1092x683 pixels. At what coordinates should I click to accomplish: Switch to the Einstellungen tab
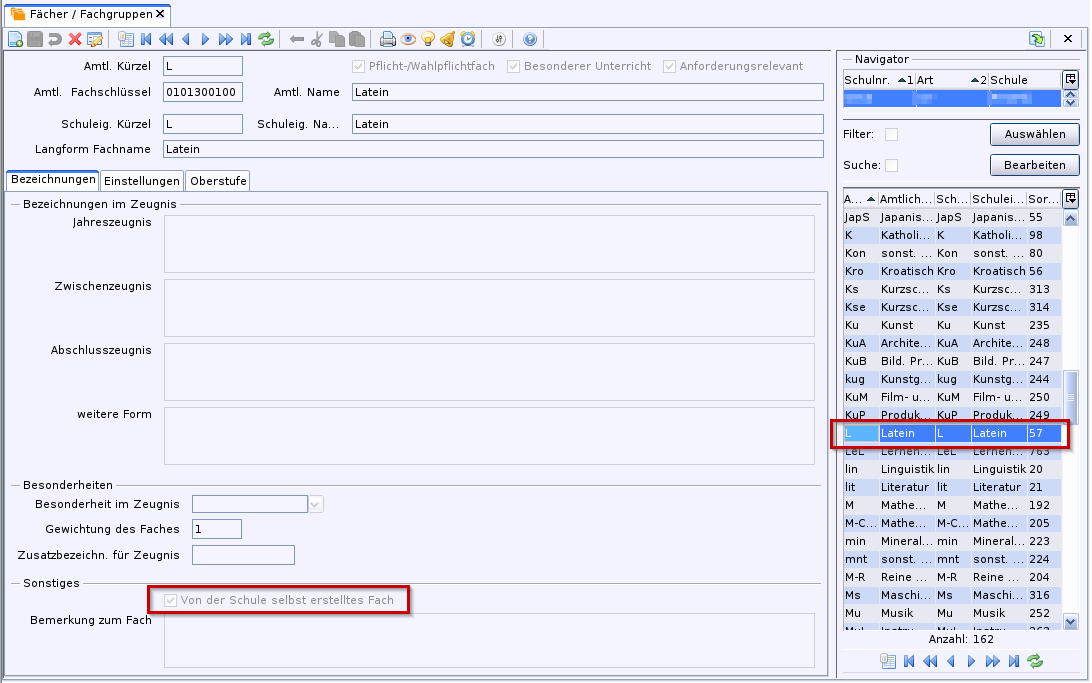[x=142, y=181]
